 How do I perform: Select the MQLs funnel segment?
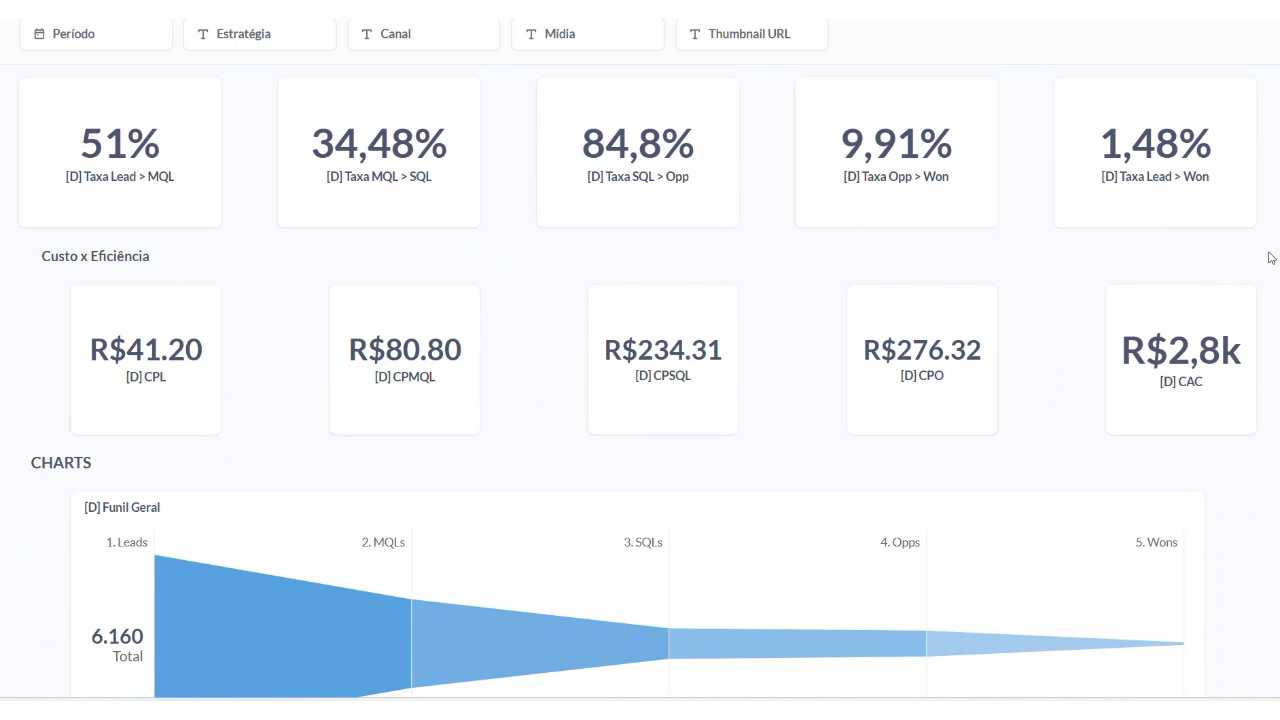pyautogui.click(x=540, y=642)
